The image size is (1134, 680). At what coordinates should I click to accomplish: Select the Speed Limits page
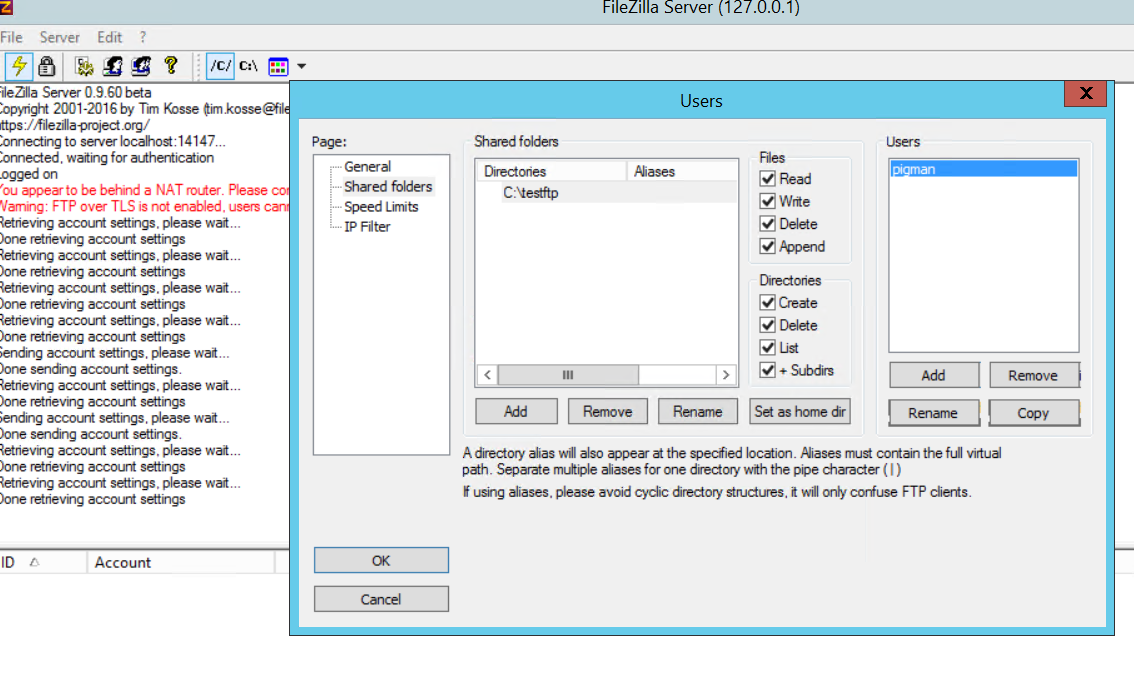[381, 207]
